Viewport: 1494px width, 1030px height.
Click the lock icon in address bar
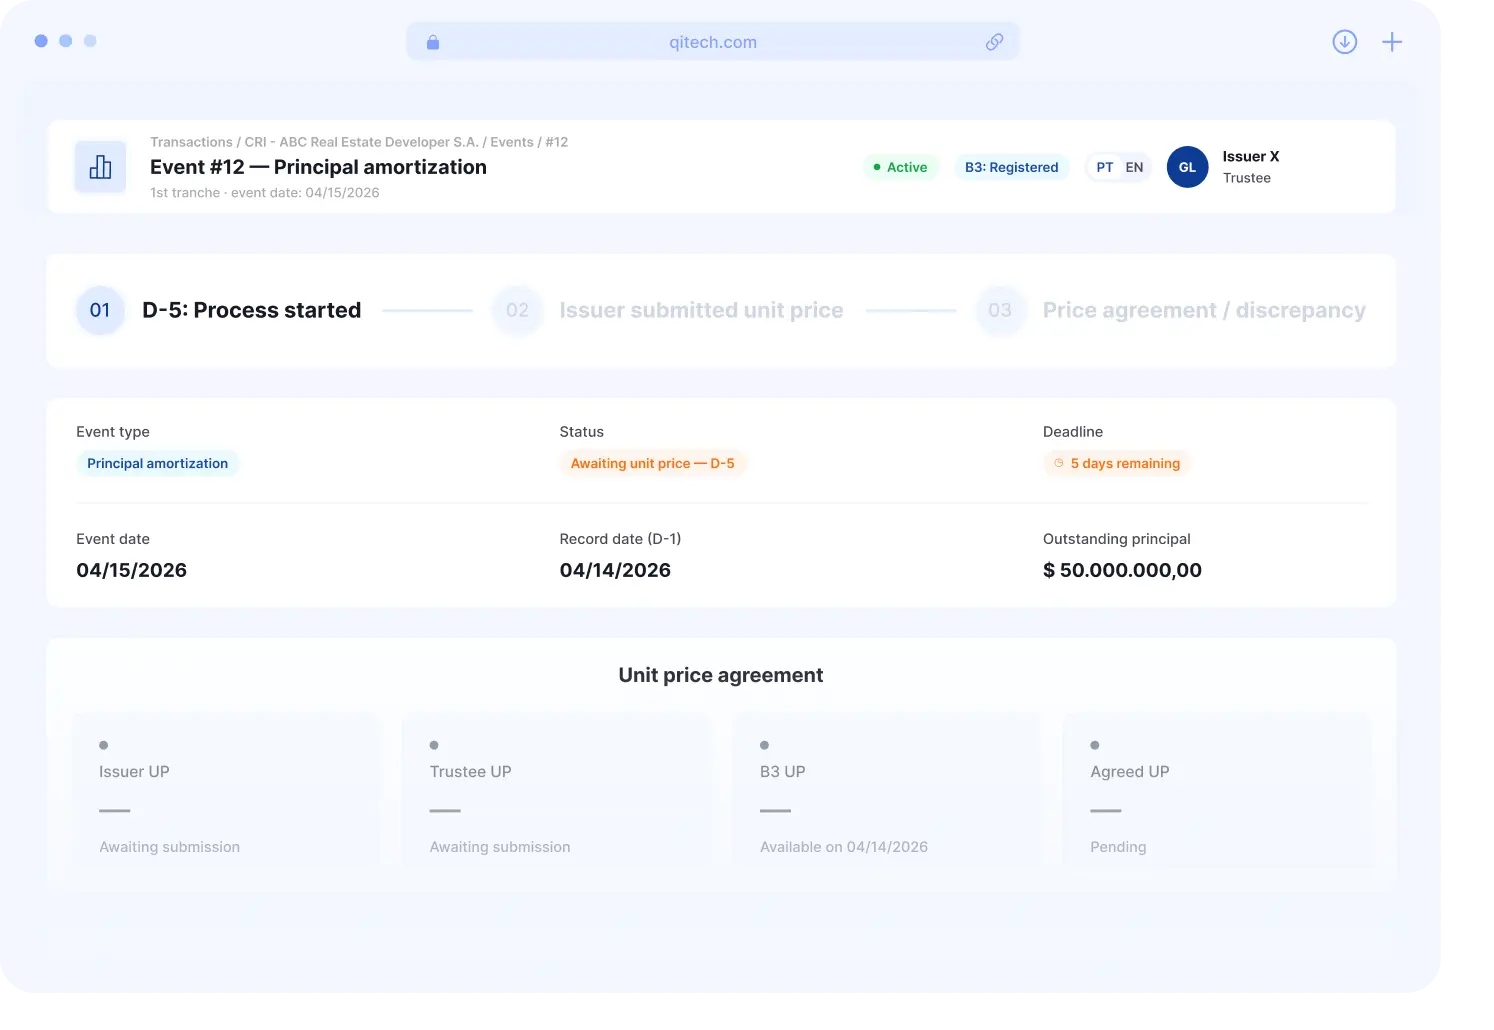(433, 42)
